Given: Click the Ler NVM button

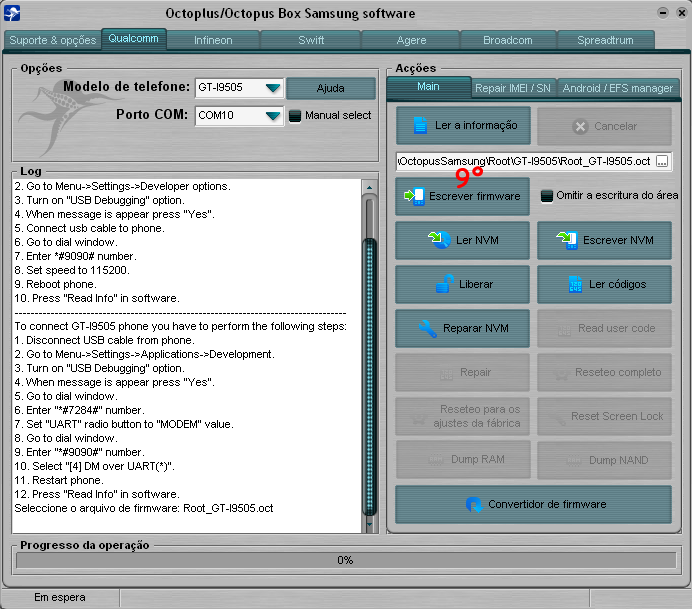Looking at the screenshot, I should (463, 240).
